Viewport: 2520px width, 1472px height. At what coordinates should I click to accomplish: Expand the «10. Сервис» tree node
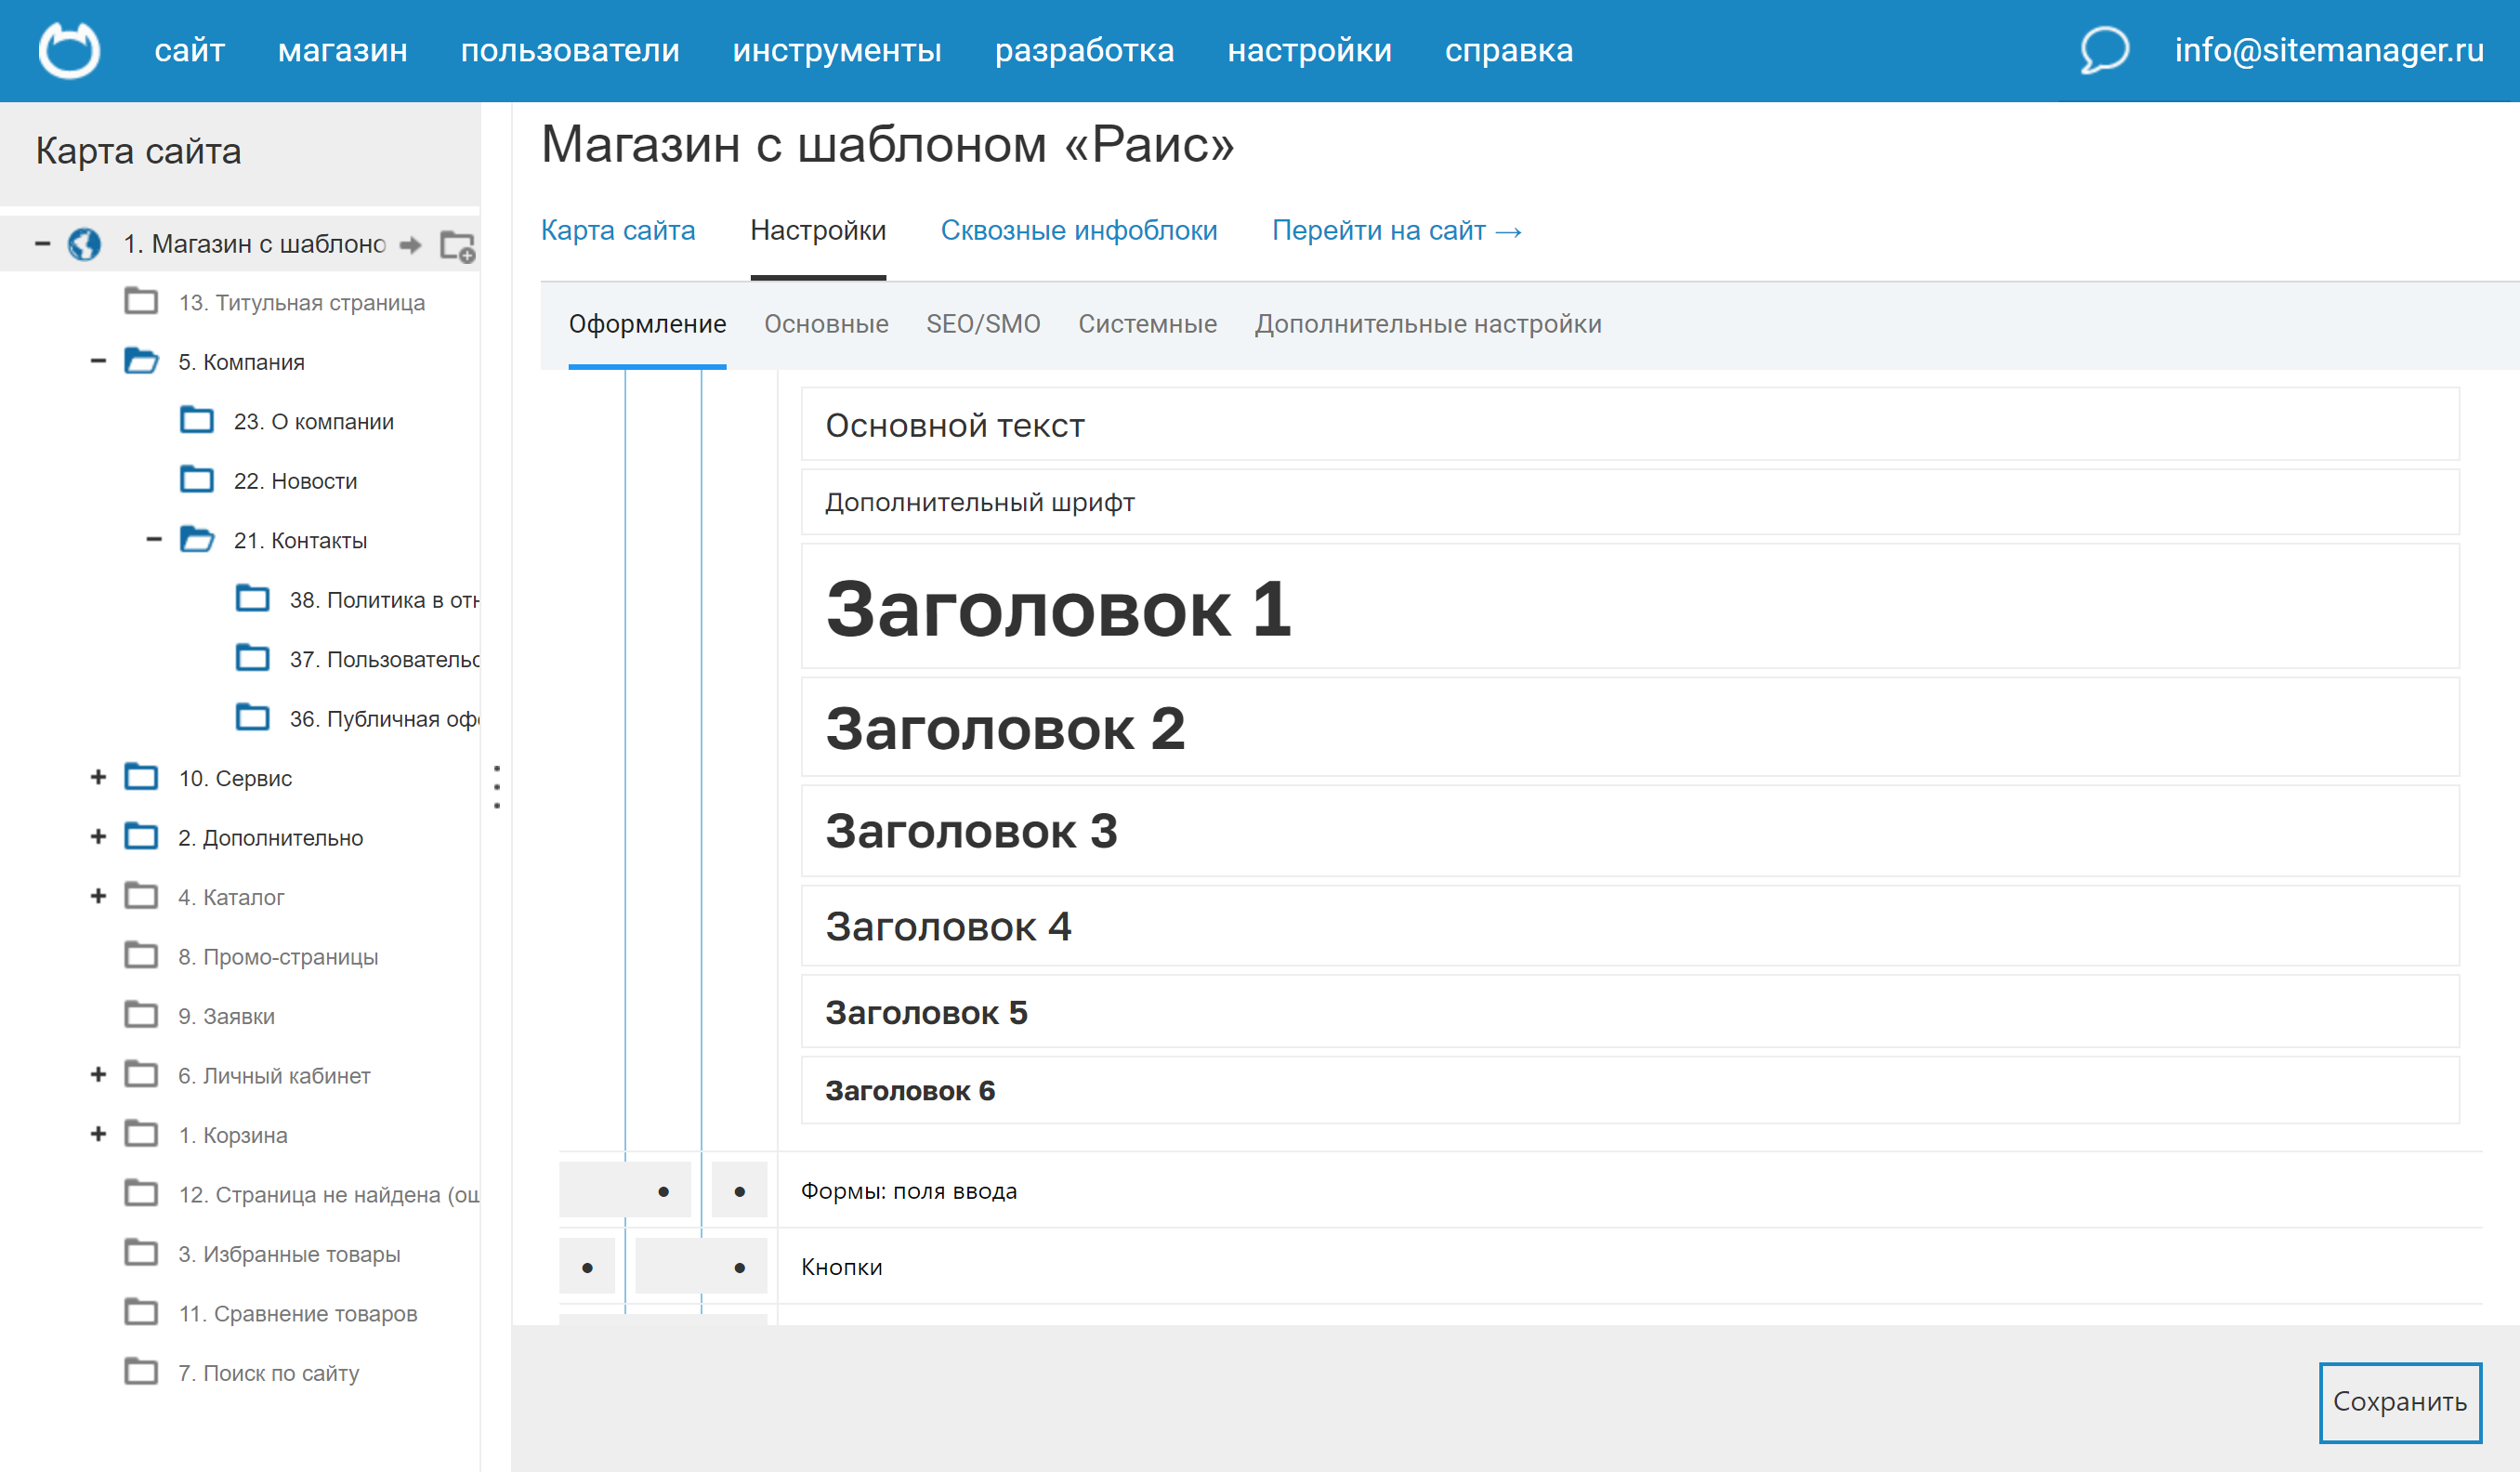coord(98,776)
